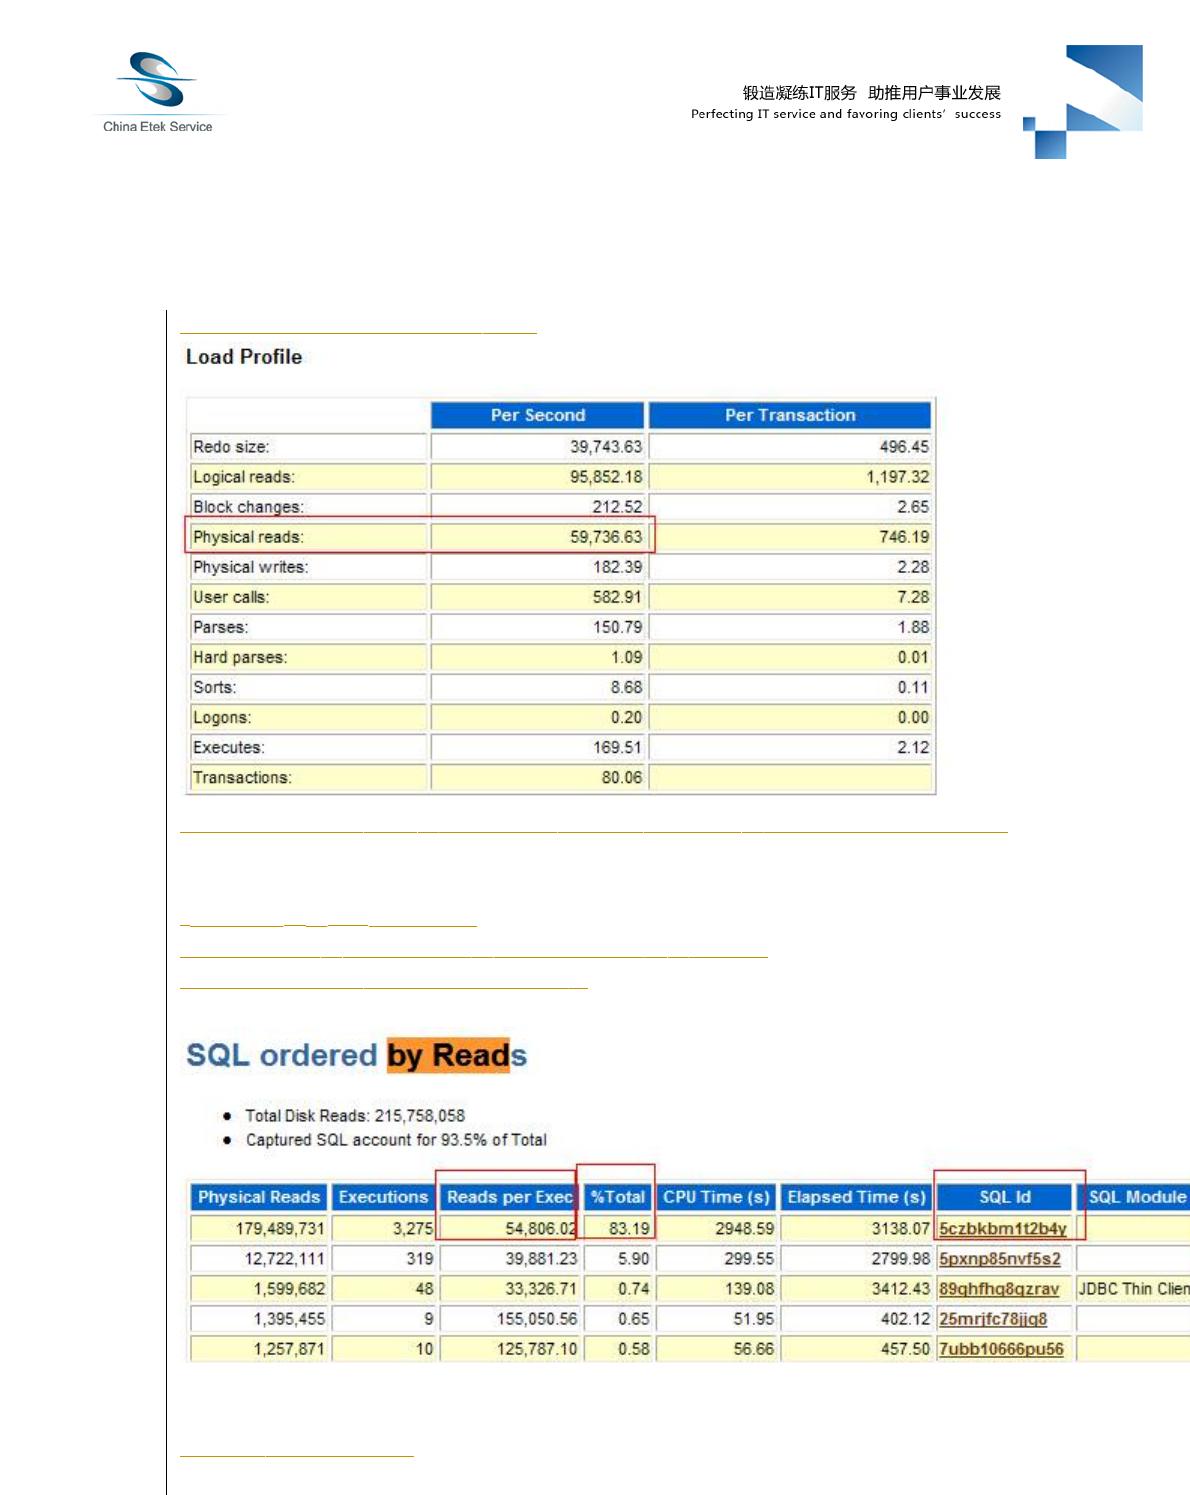Open SQL Id link 5pxnp85nvf5s2

point(1000,1258)
